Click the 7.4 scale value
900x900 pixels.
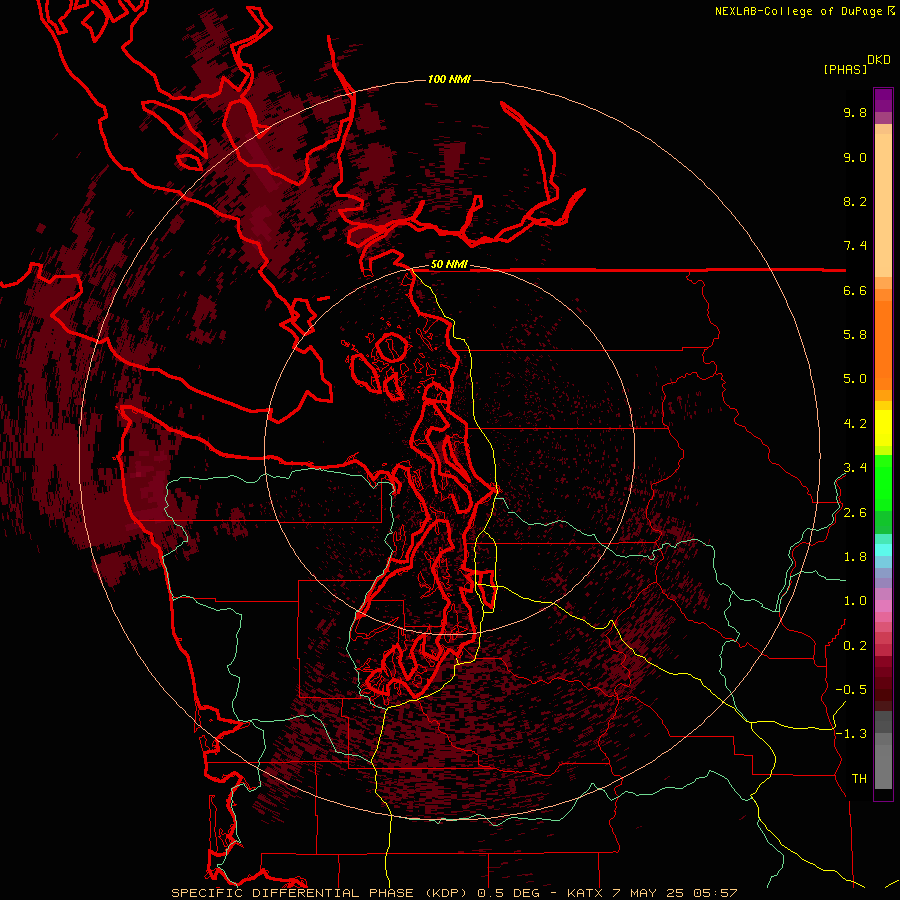[x=855, y=246]
